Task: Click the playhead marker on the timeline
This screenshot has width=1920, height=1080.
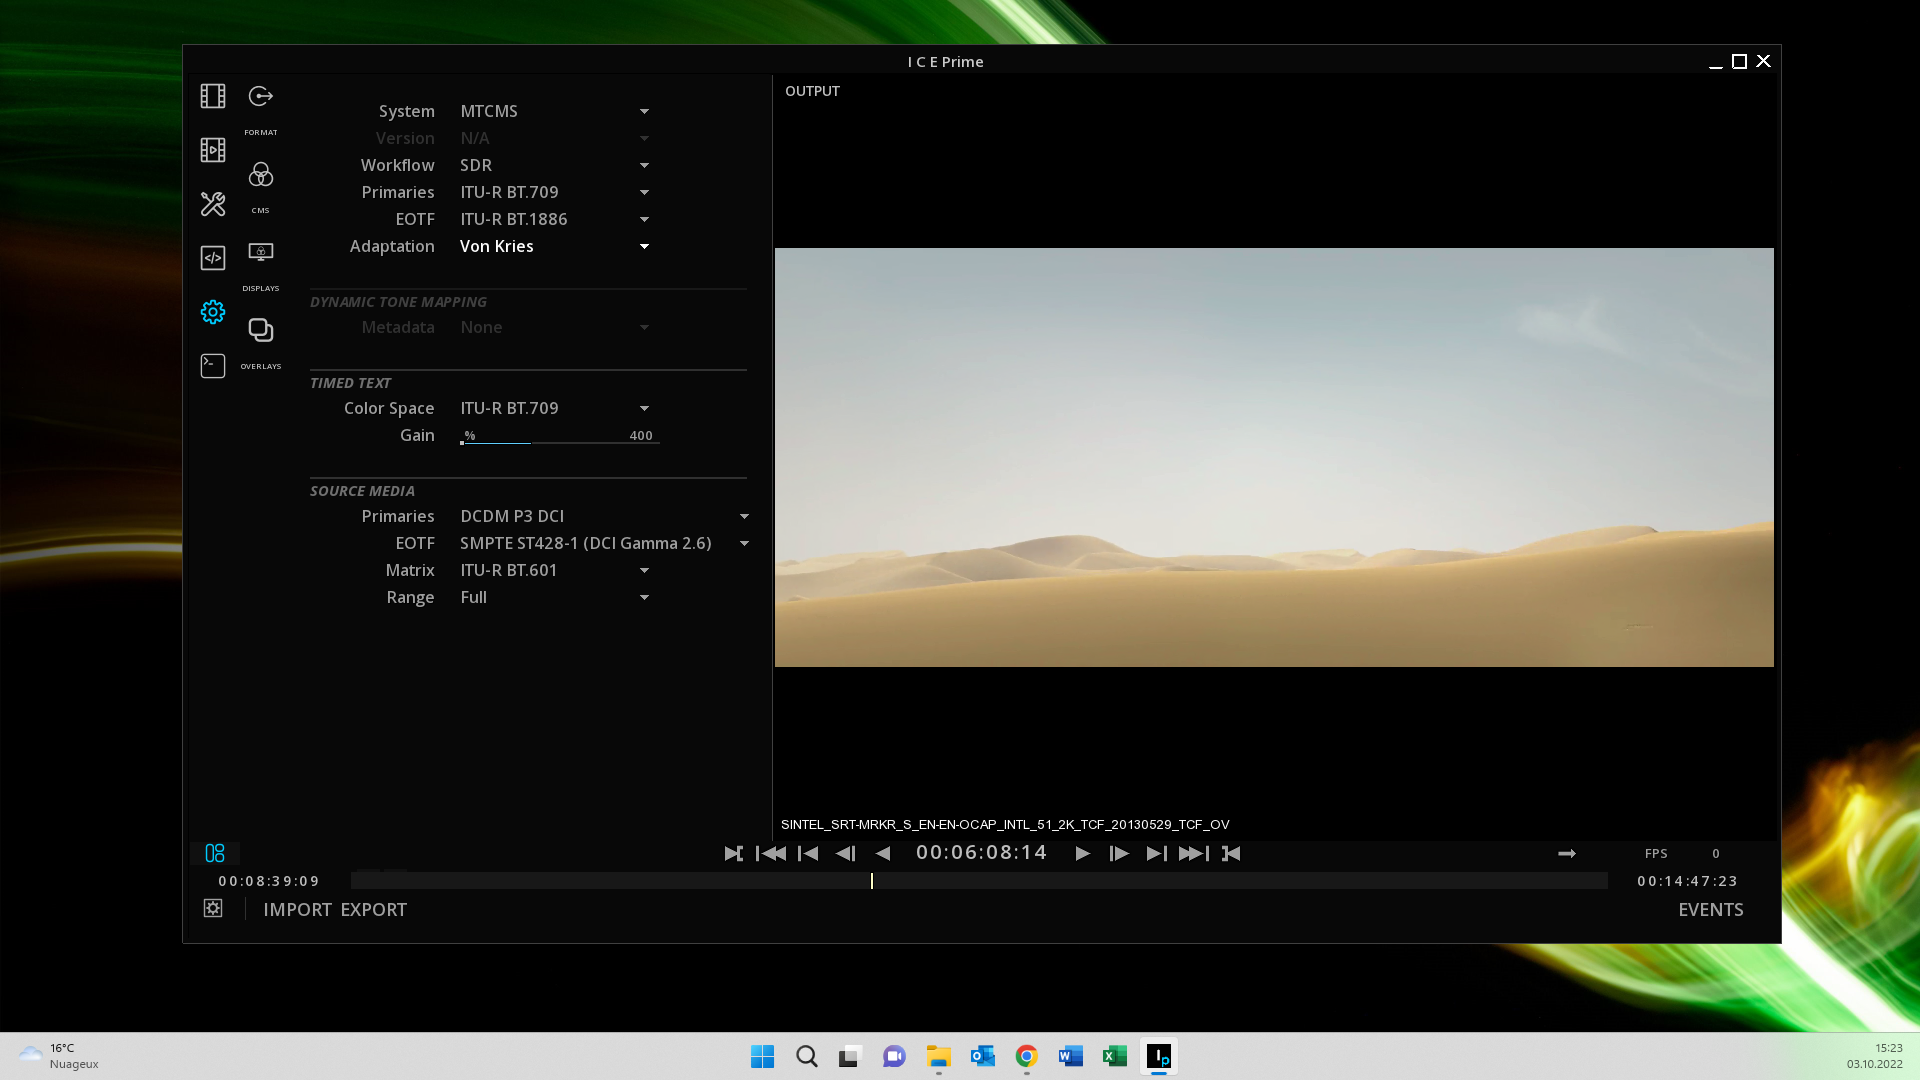Action: point(872,881)
